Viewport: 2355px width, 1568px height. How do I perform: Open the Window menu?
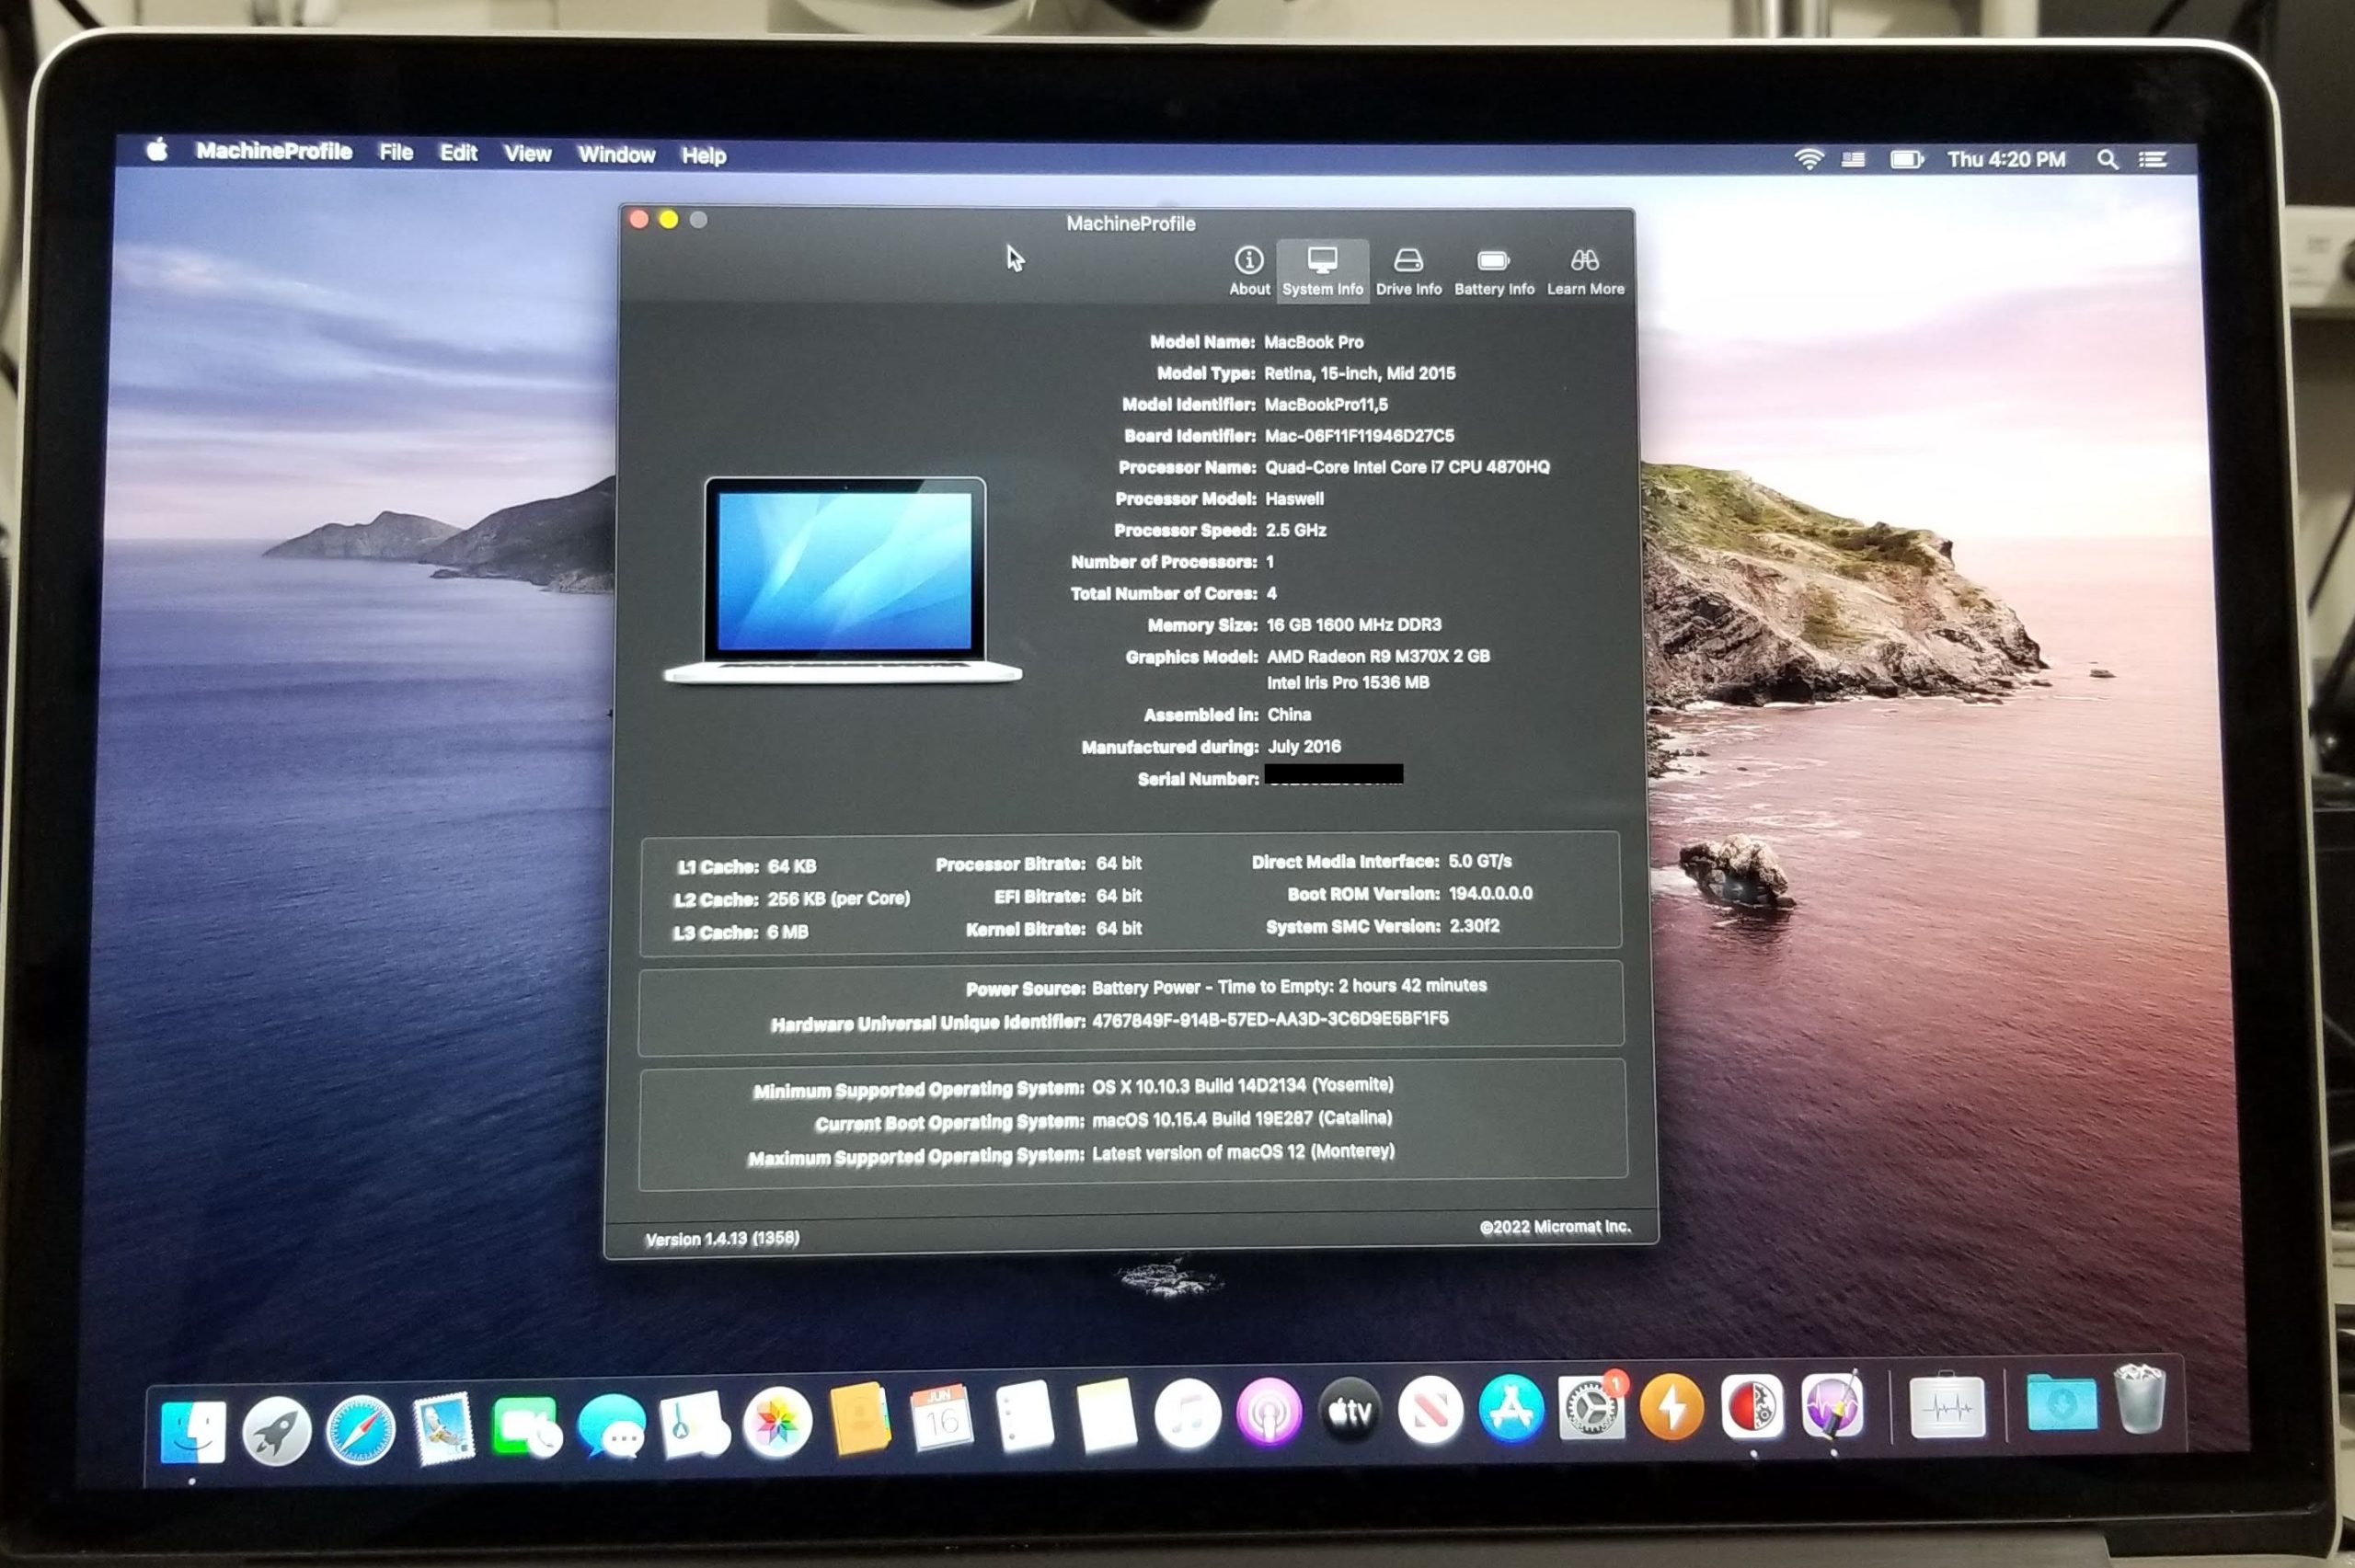click(x=616, y=155)
